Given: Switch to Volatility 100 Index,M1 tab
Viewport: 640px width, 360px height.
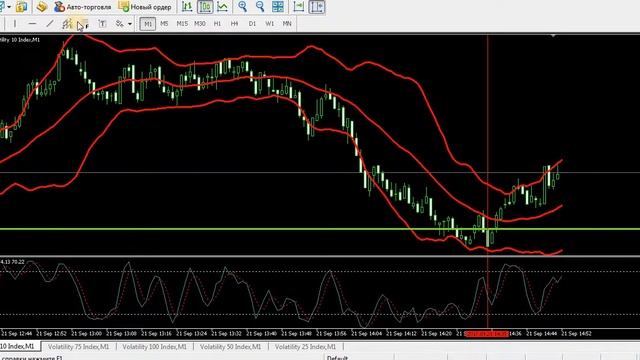Looking at the screenshot, I should point(154,347).
